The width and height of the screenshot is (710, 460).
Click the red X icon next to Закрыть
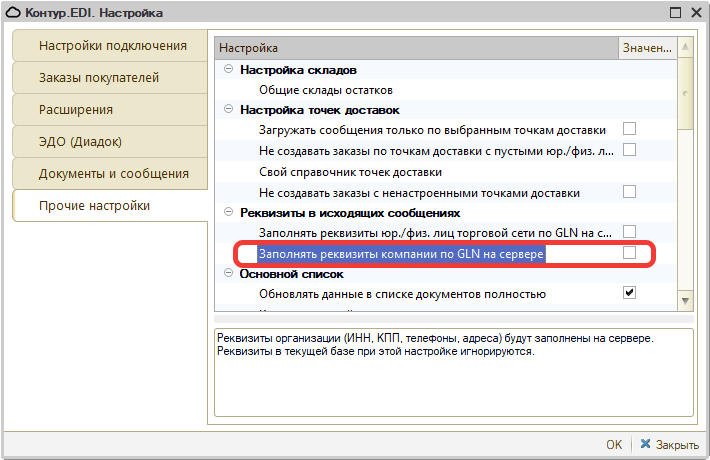645,444
